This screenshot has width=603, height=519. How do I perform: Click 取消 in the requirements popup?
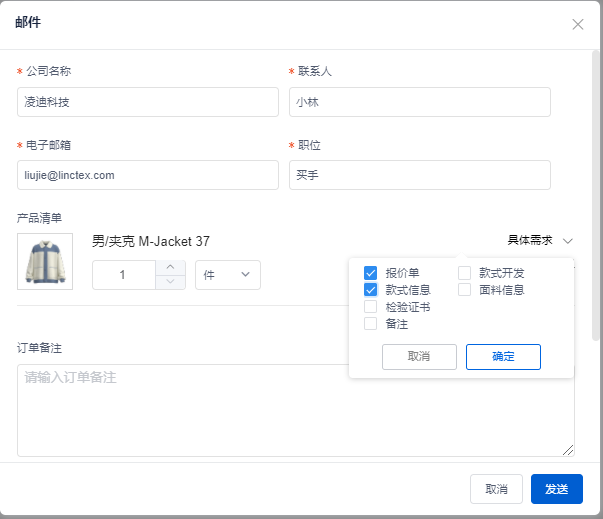[419, 357]
